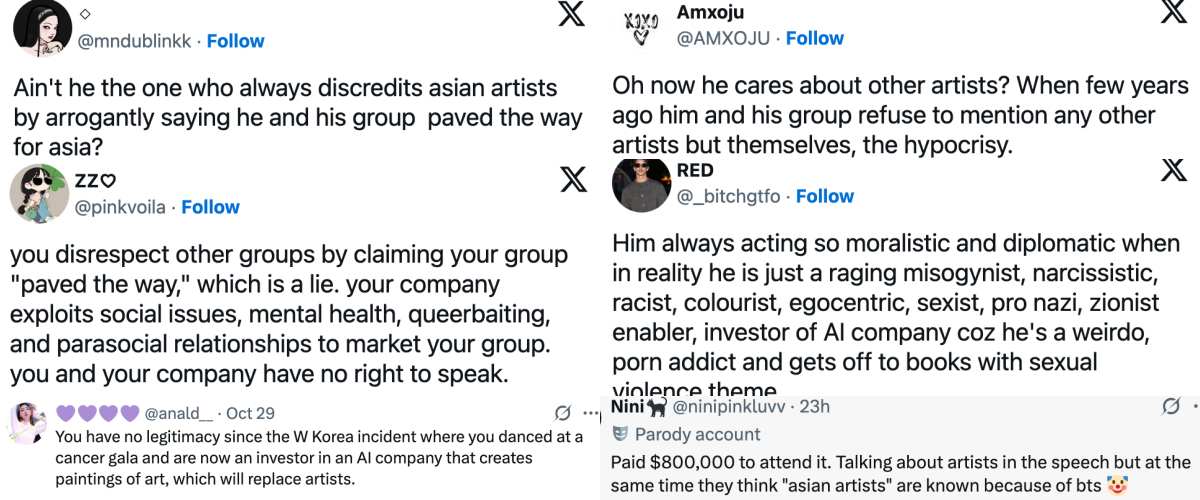Screen dimensions: 1200x500
Task: Click the Parody account mask icon
Action: coord(620,434)
